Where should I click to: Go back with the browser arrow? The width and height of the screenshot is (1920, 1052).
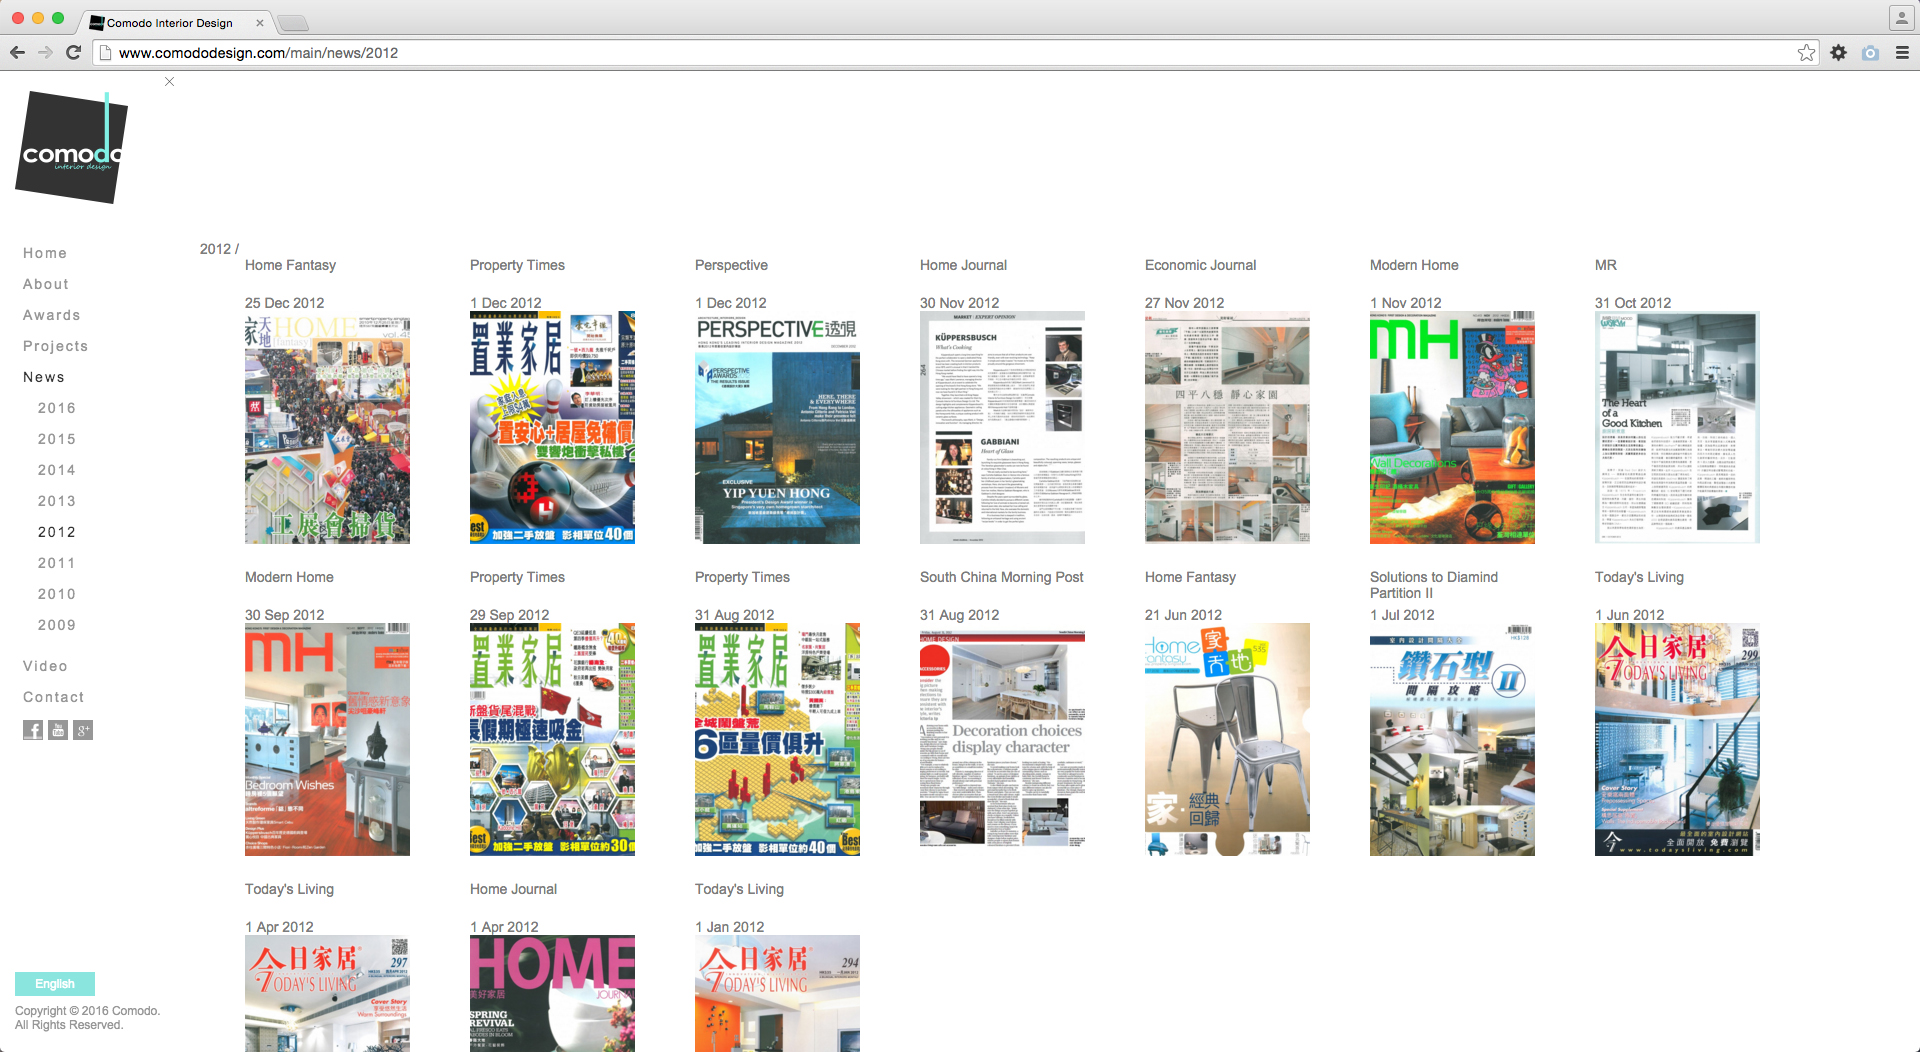[x=17, y=53]
